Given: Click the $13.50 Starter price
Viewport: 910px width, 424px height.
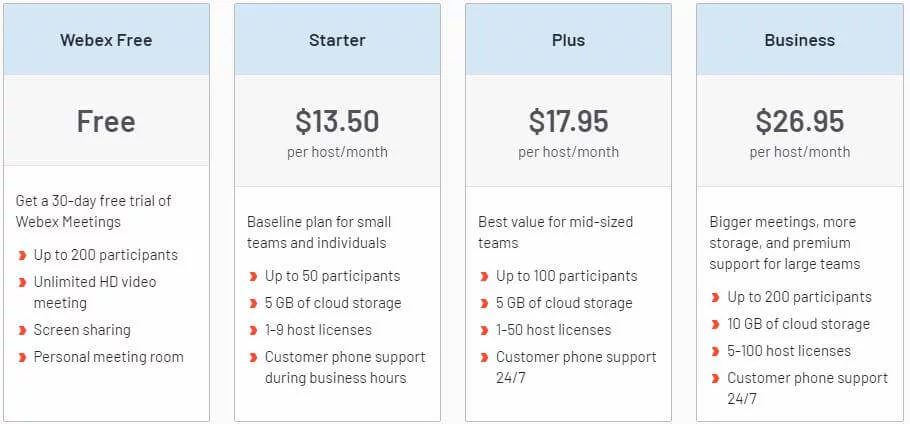Looking at the screenshot, I should (x=337, y=122).
